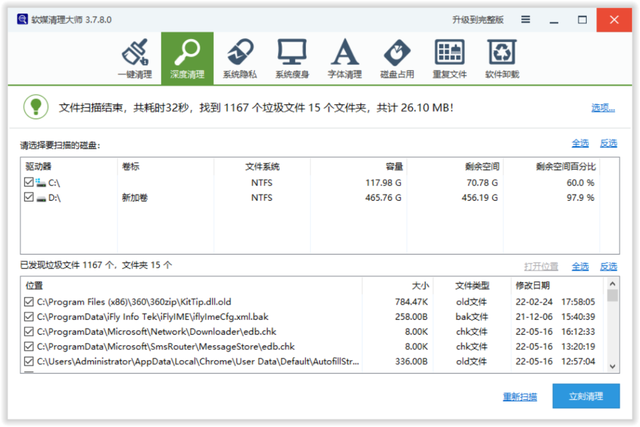This screenshot has height=427, width=640.
Task: Select the 784.47K size cell
Action: pos(411,302)
